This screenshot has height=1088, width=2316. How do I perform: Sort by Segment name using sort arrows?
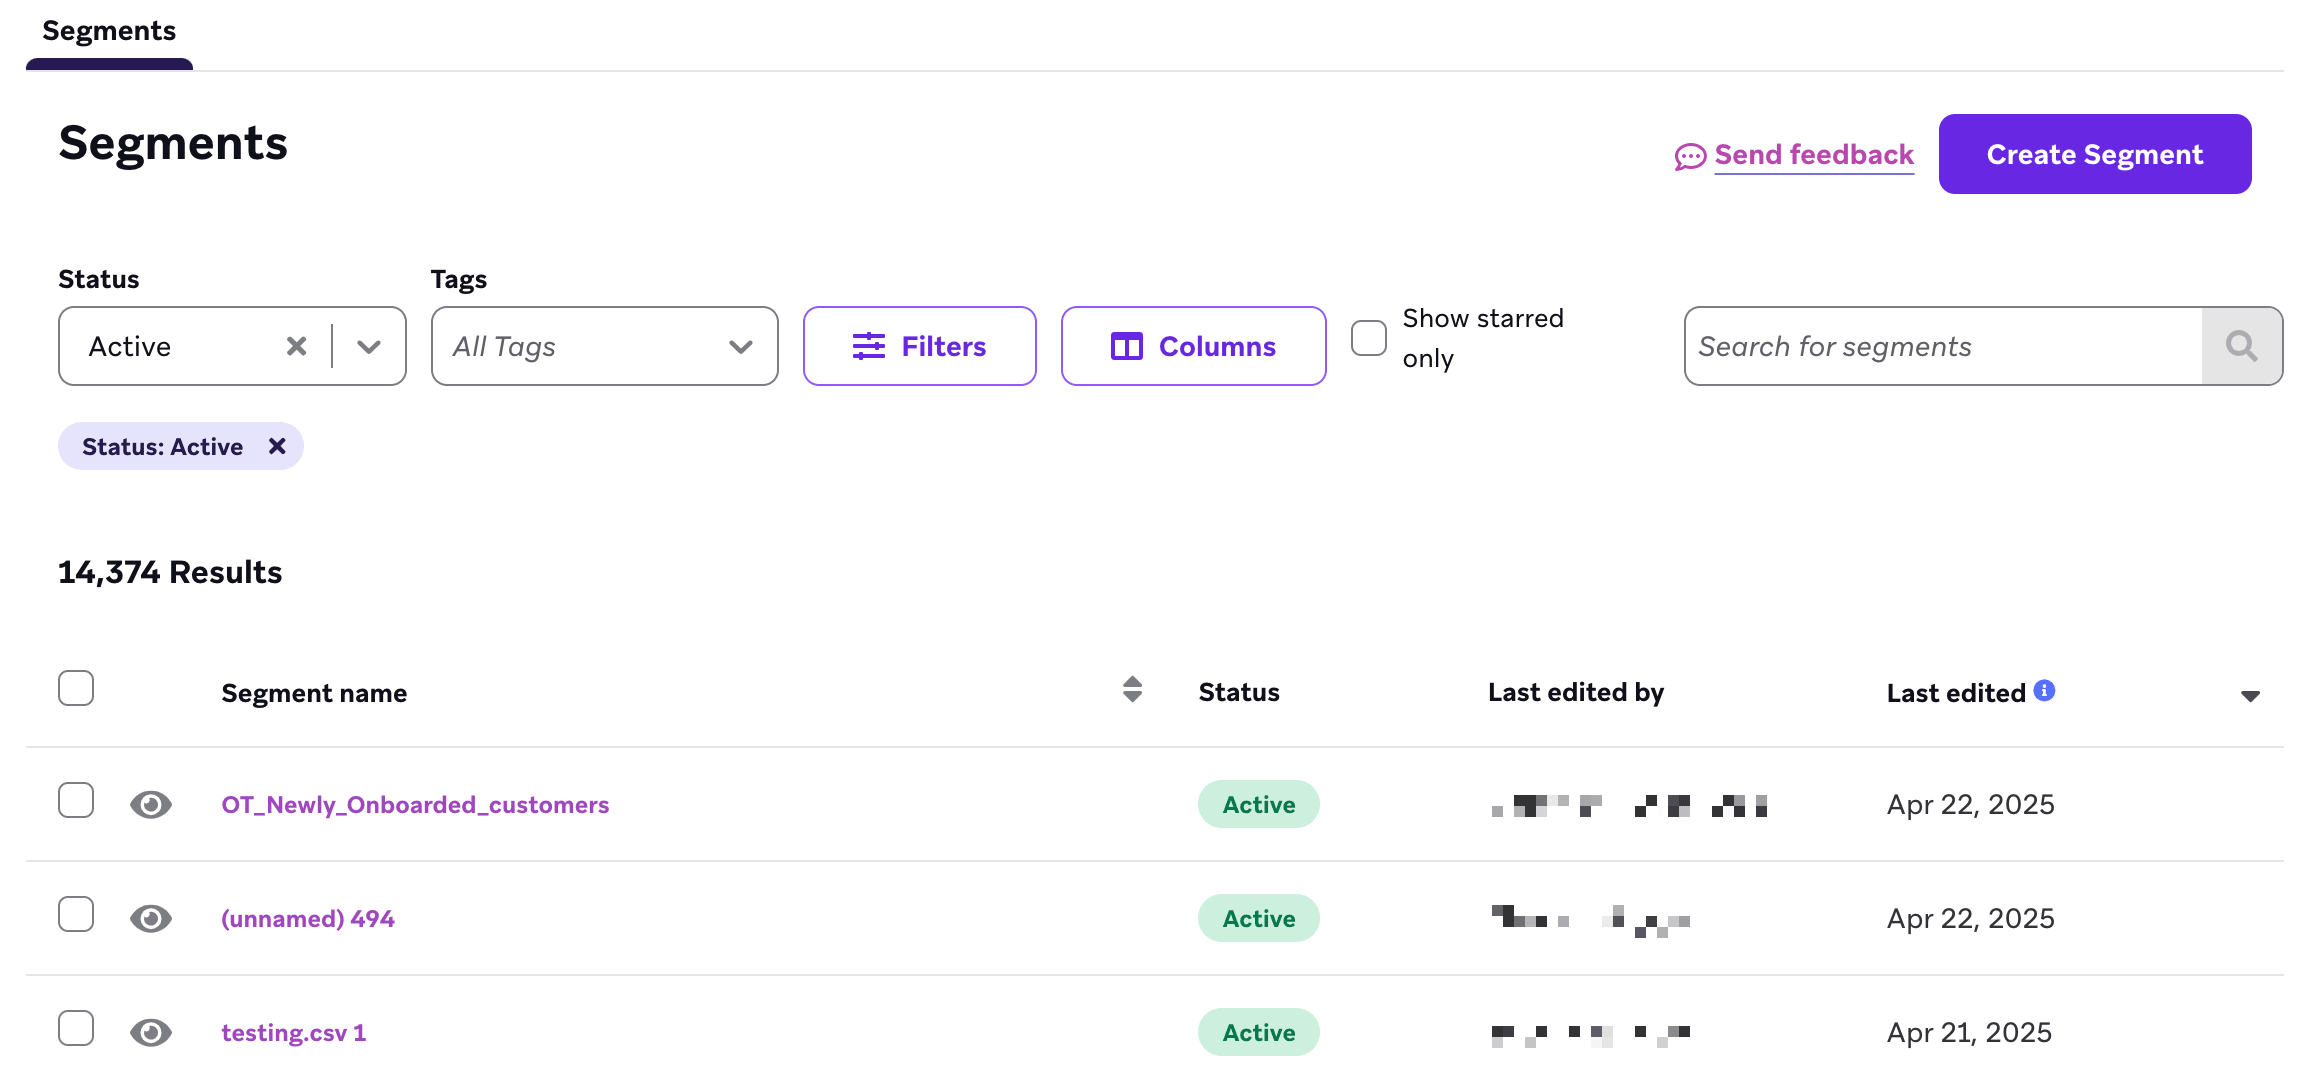tap(1132, 689)
